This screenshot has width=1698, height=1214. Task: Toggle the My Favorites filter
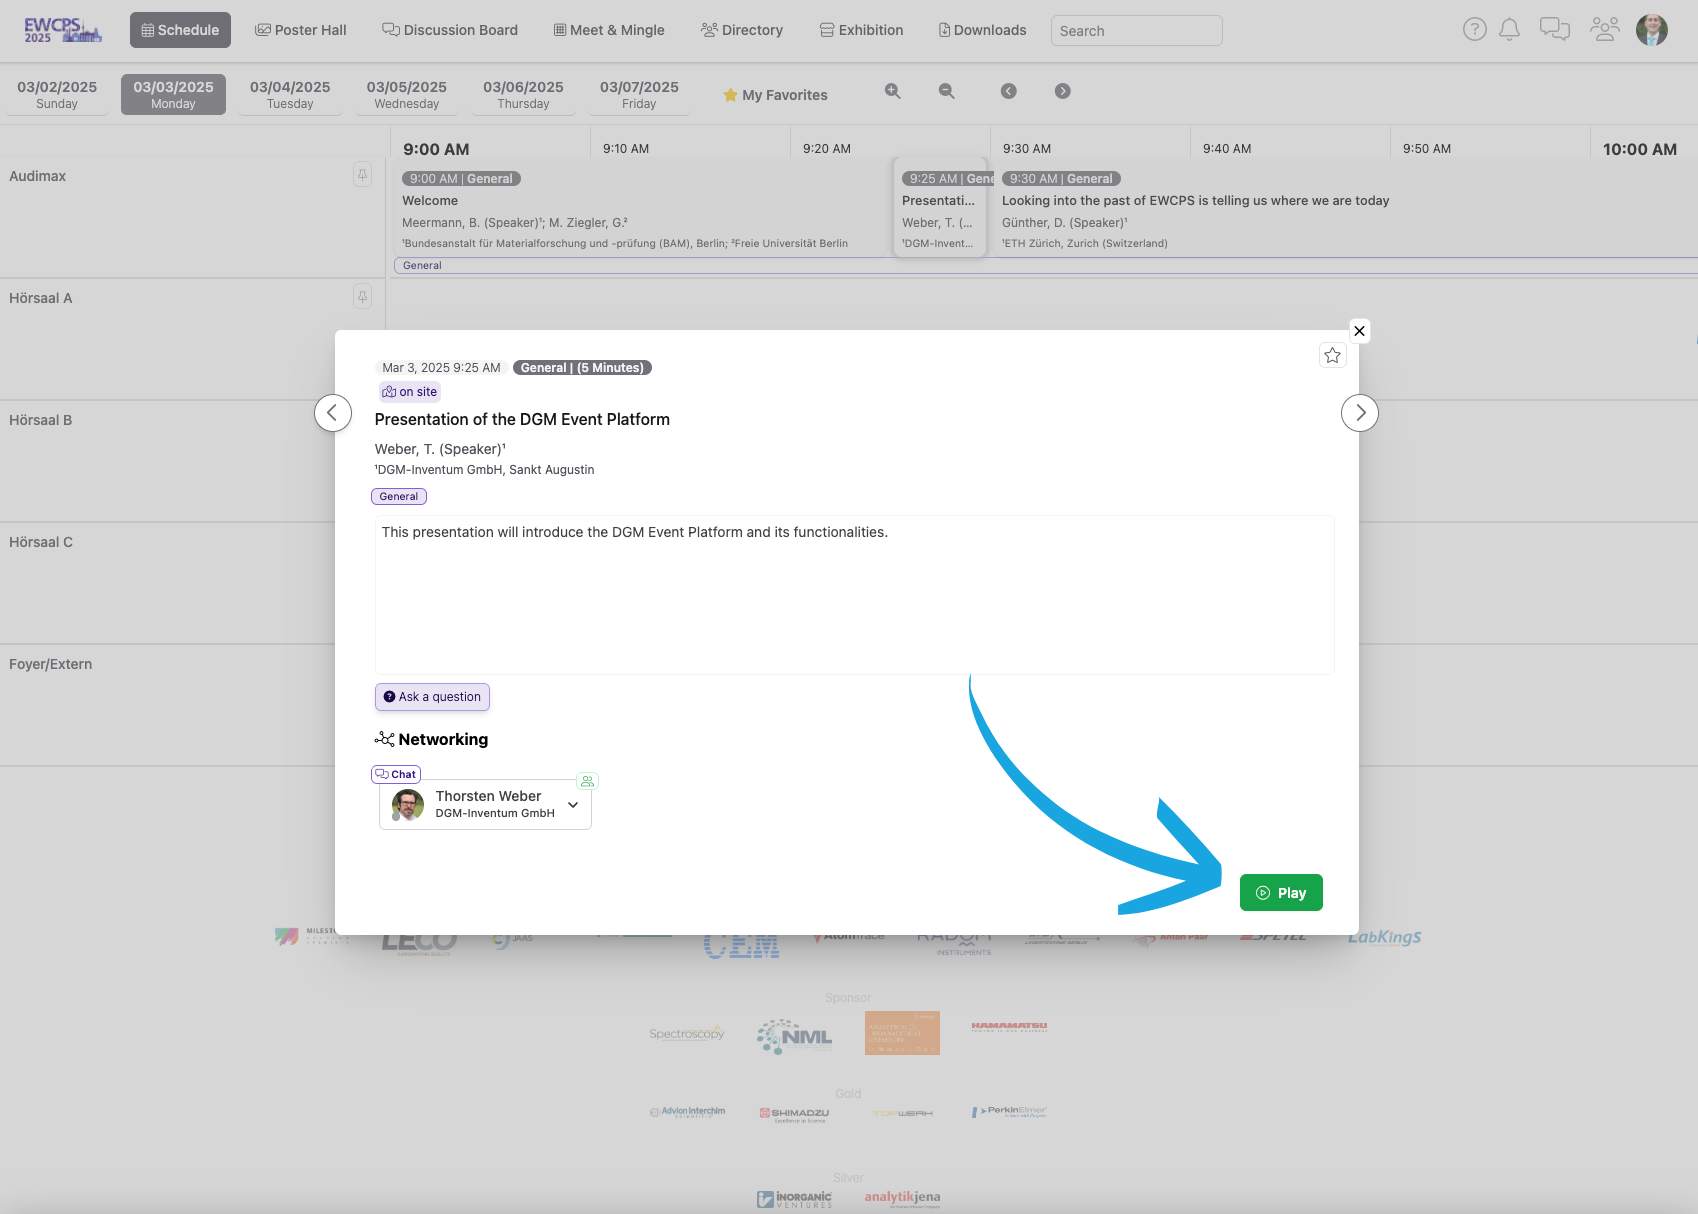(775, 95)
